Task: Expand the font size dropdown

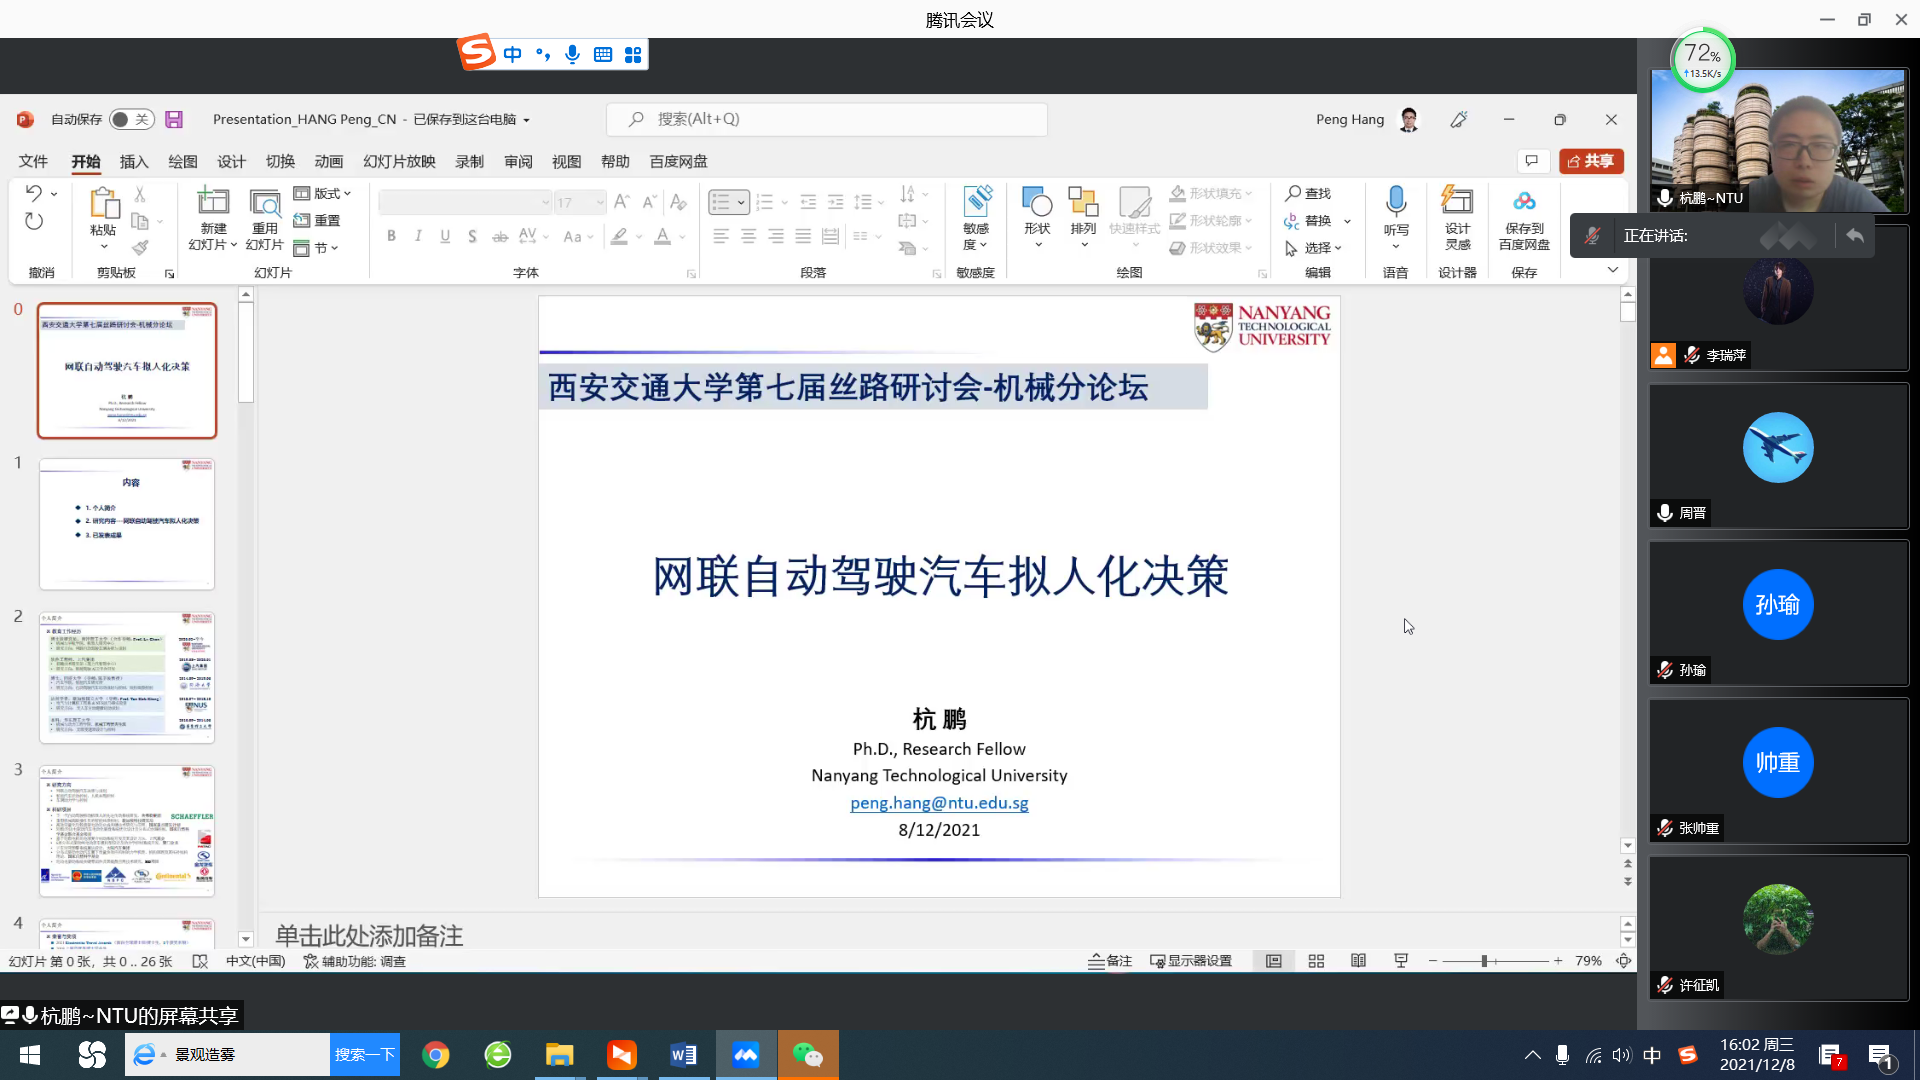Action: tap(600, 203)
